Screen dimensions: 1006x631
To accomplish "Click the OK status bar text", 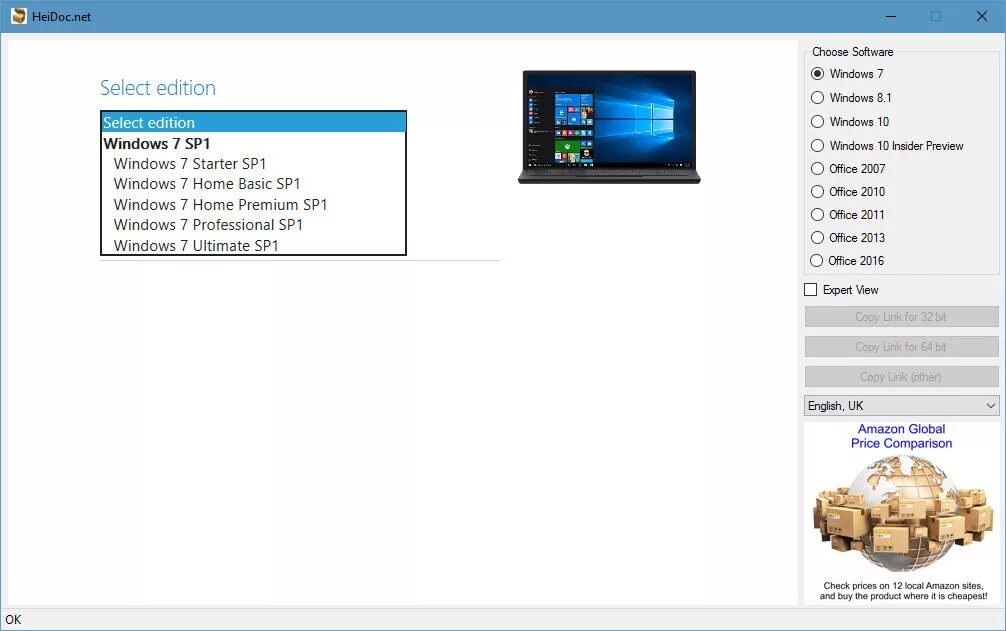I will [x=13, y=619].
